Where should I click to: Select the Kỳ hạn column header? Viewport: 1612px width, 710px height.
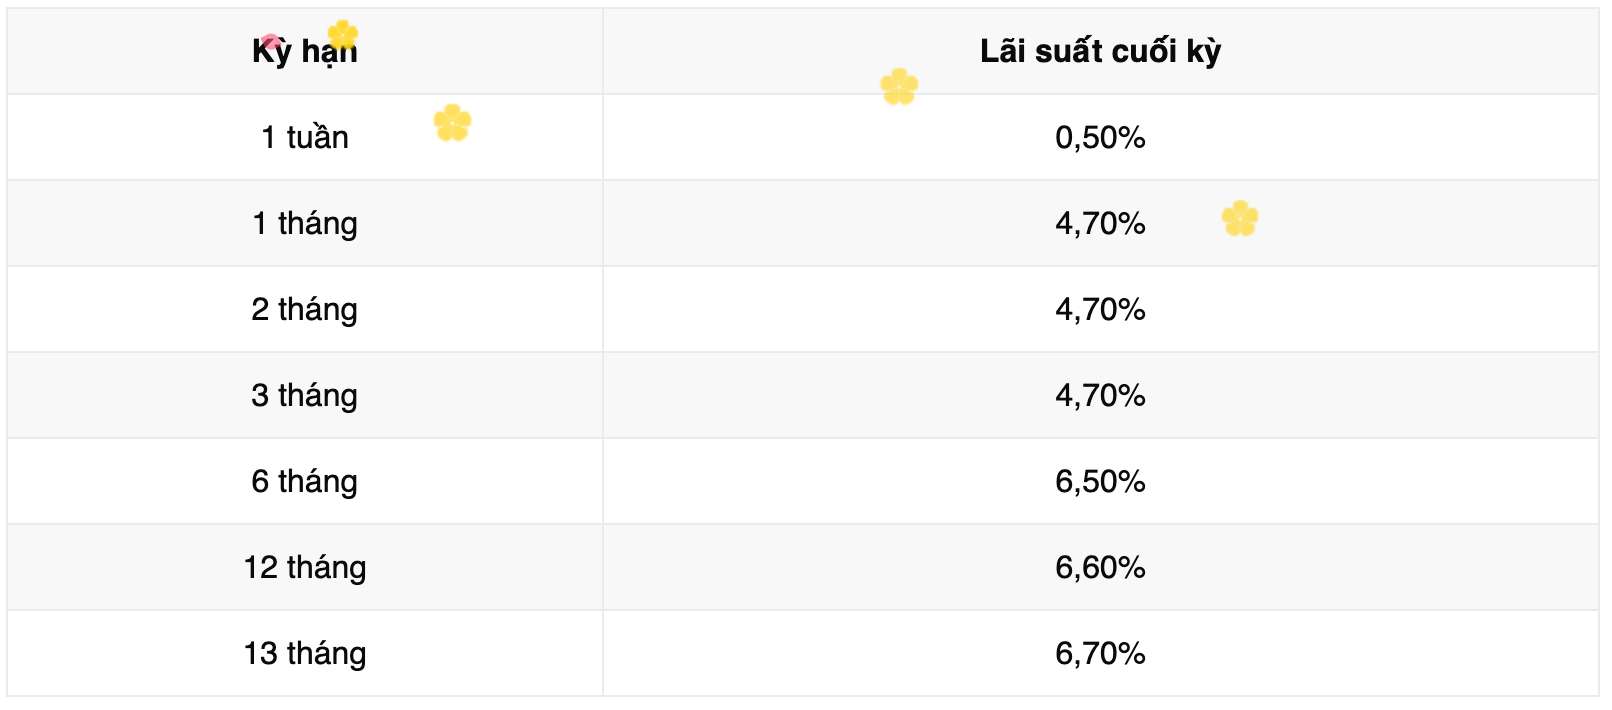(304, 52)
